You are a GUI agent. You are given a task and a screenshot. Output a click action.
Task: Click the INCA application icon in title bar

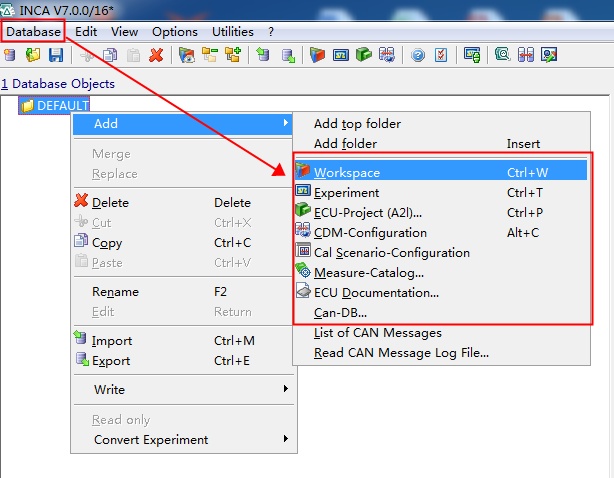click(7, 9)
